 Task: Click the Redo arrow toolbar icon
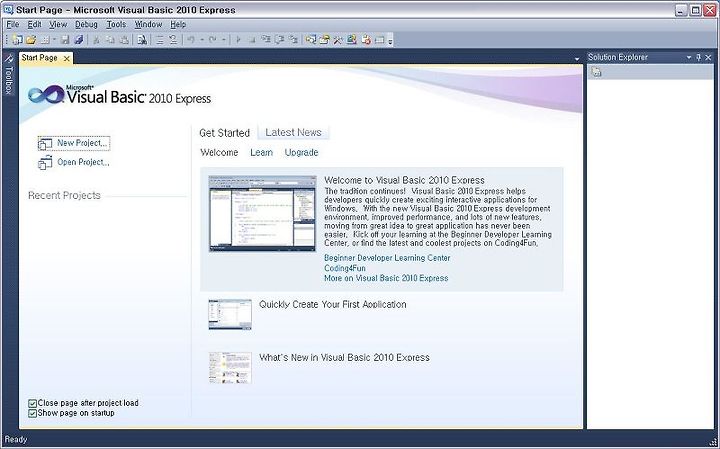click(213, 40)
